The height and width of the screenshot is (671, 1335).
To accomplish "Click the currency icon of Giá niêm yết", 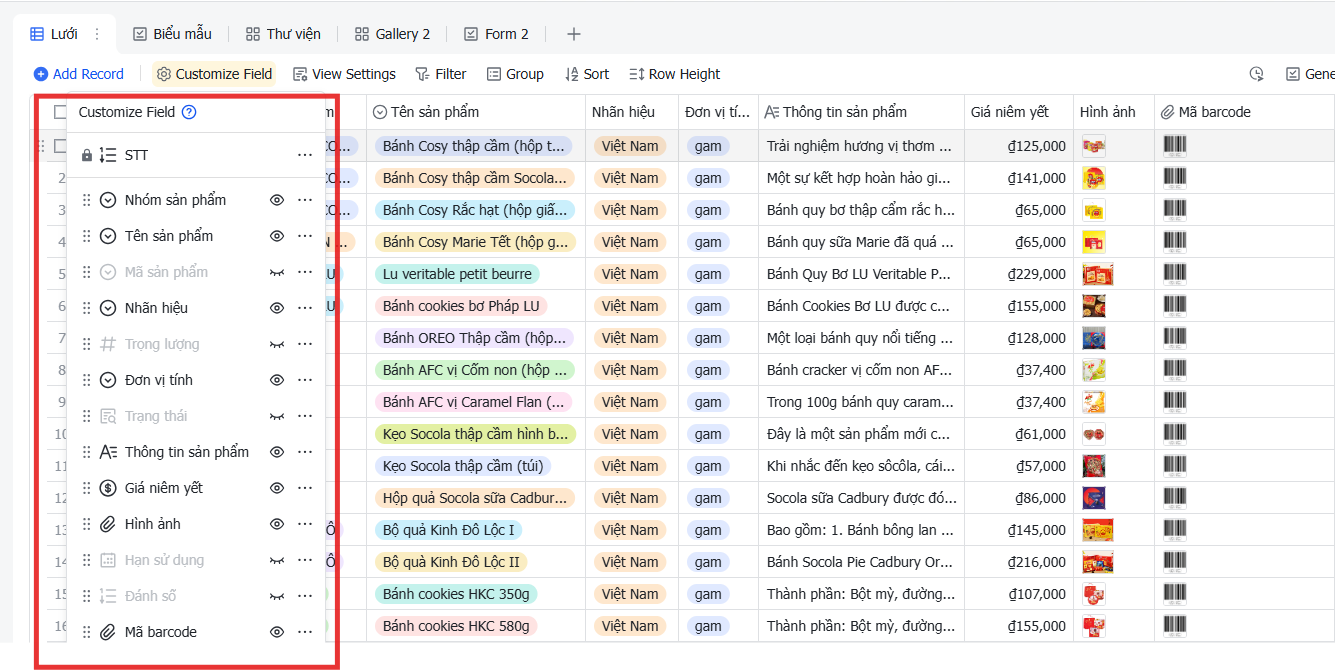I will pos(108,488).
